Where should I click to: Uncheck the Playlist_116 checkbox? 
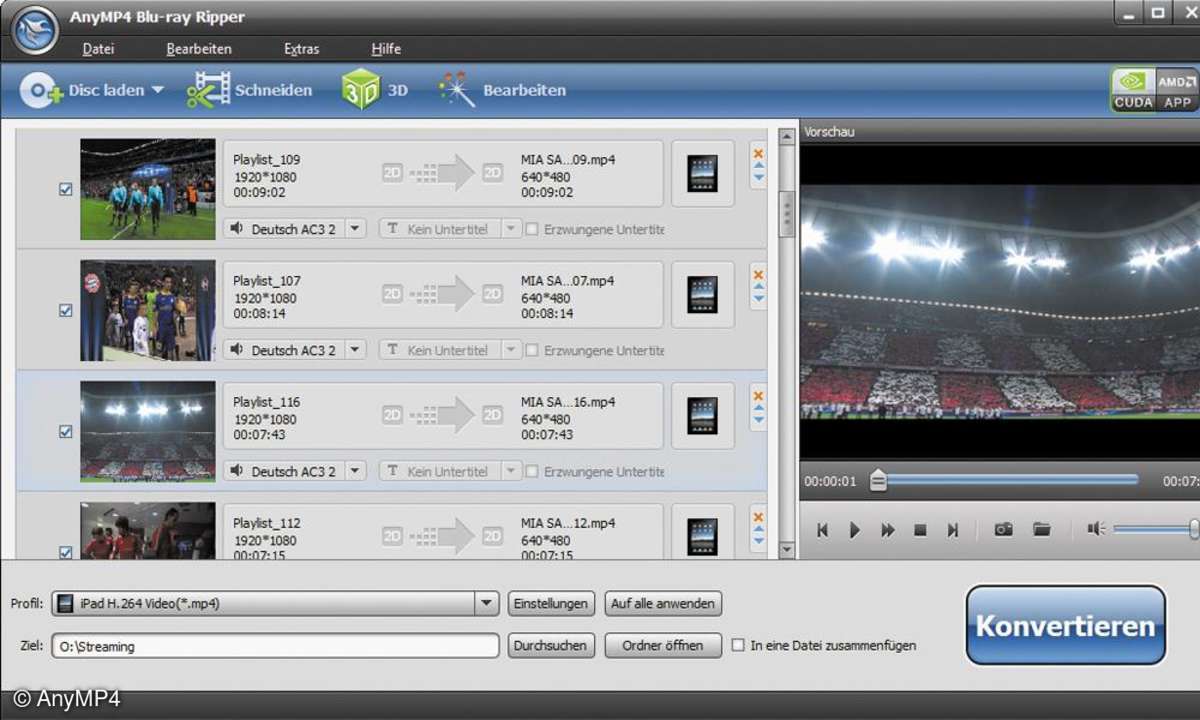[66, 431]
